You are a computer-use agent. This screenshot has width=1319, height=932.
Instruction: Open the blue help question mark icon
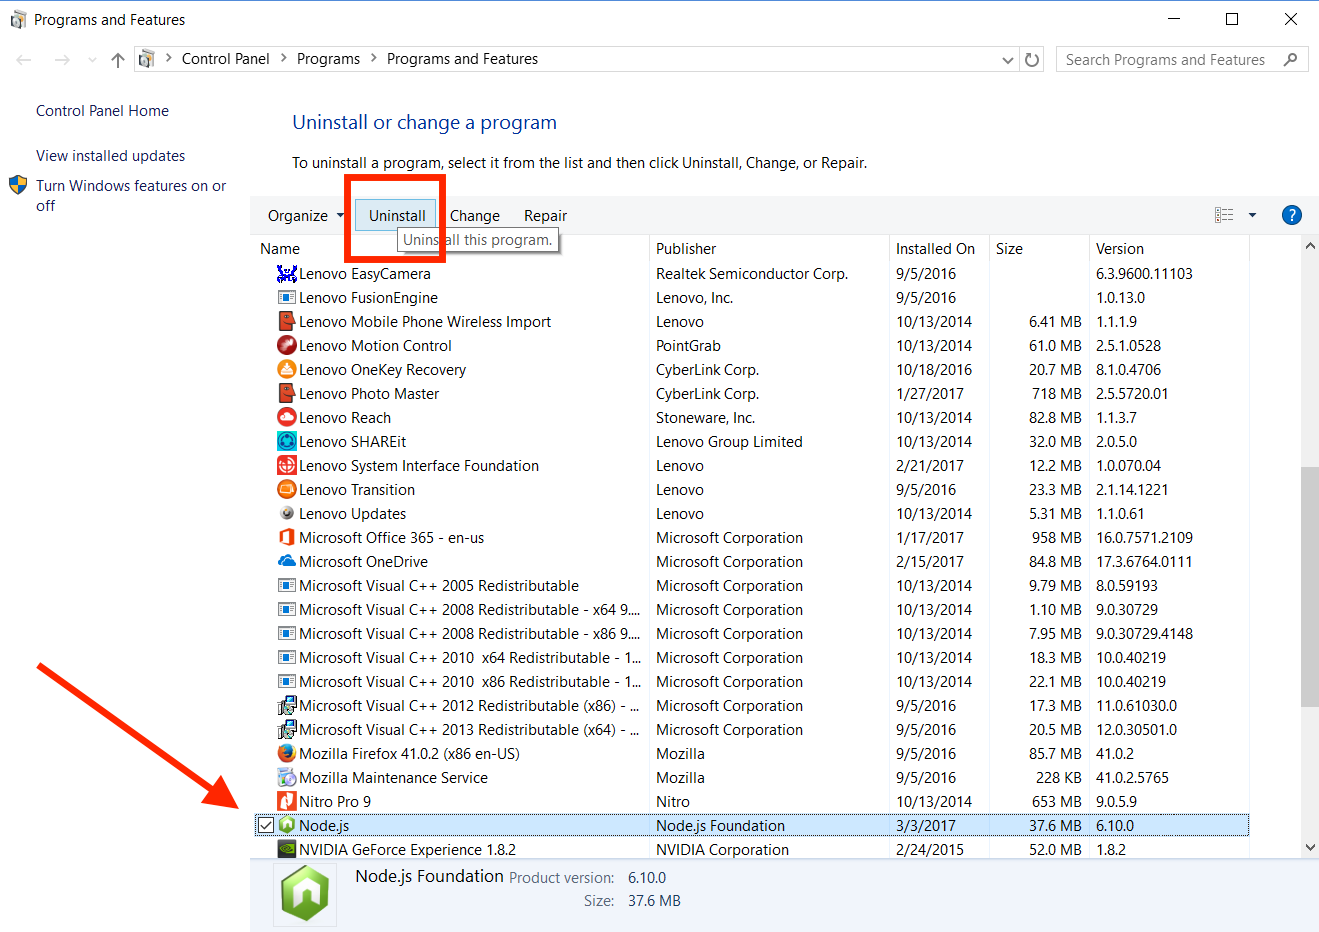[x=1292, y=215]
